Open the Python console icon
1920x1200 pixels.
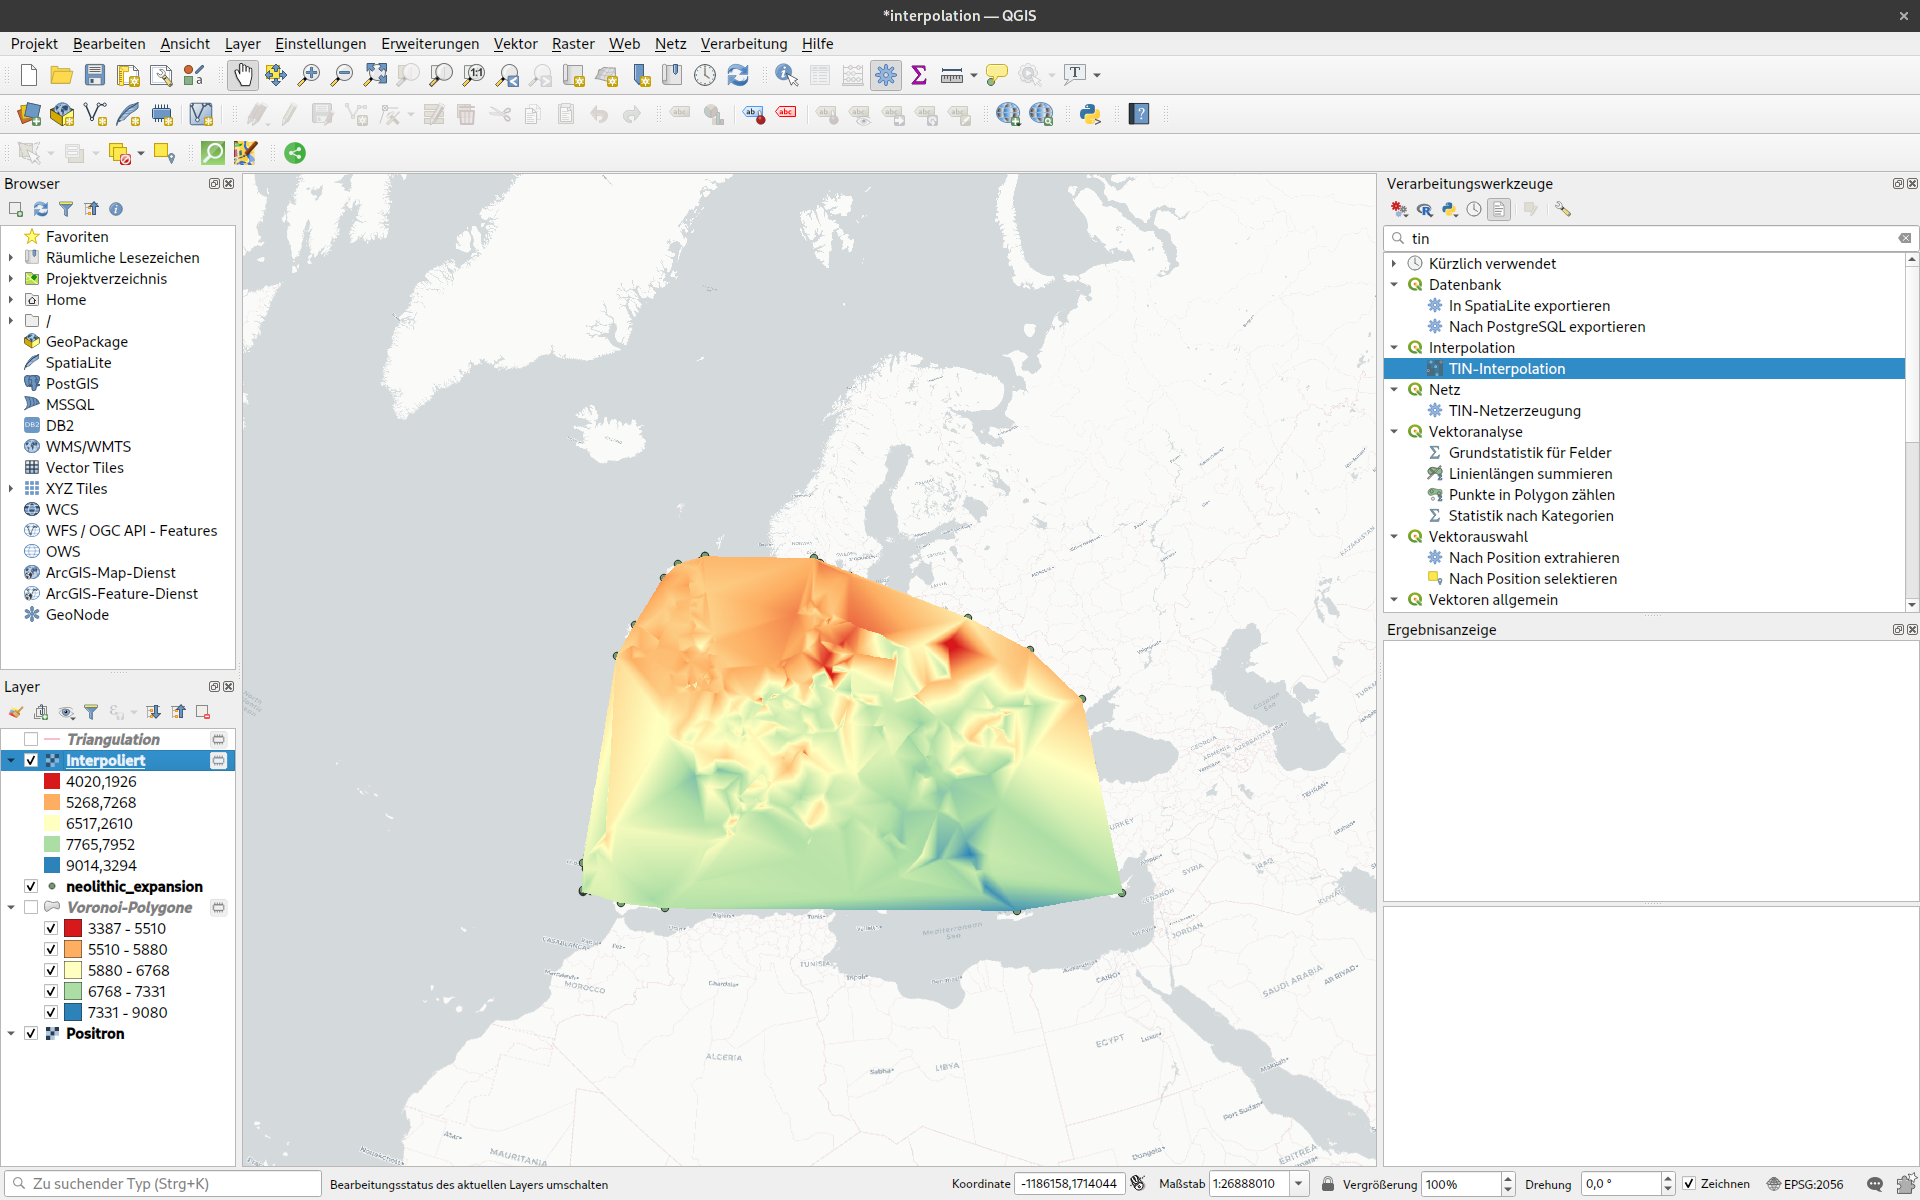point(1090,114)
